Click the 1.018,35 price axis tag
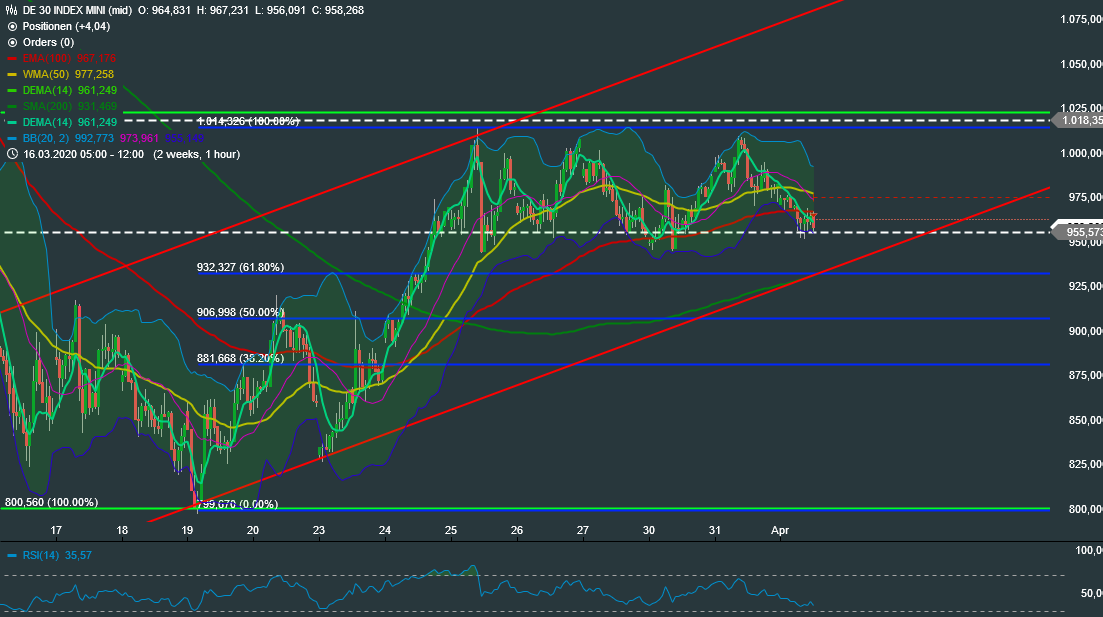Screen dimensions: 1103x617 click(1078, 120)
